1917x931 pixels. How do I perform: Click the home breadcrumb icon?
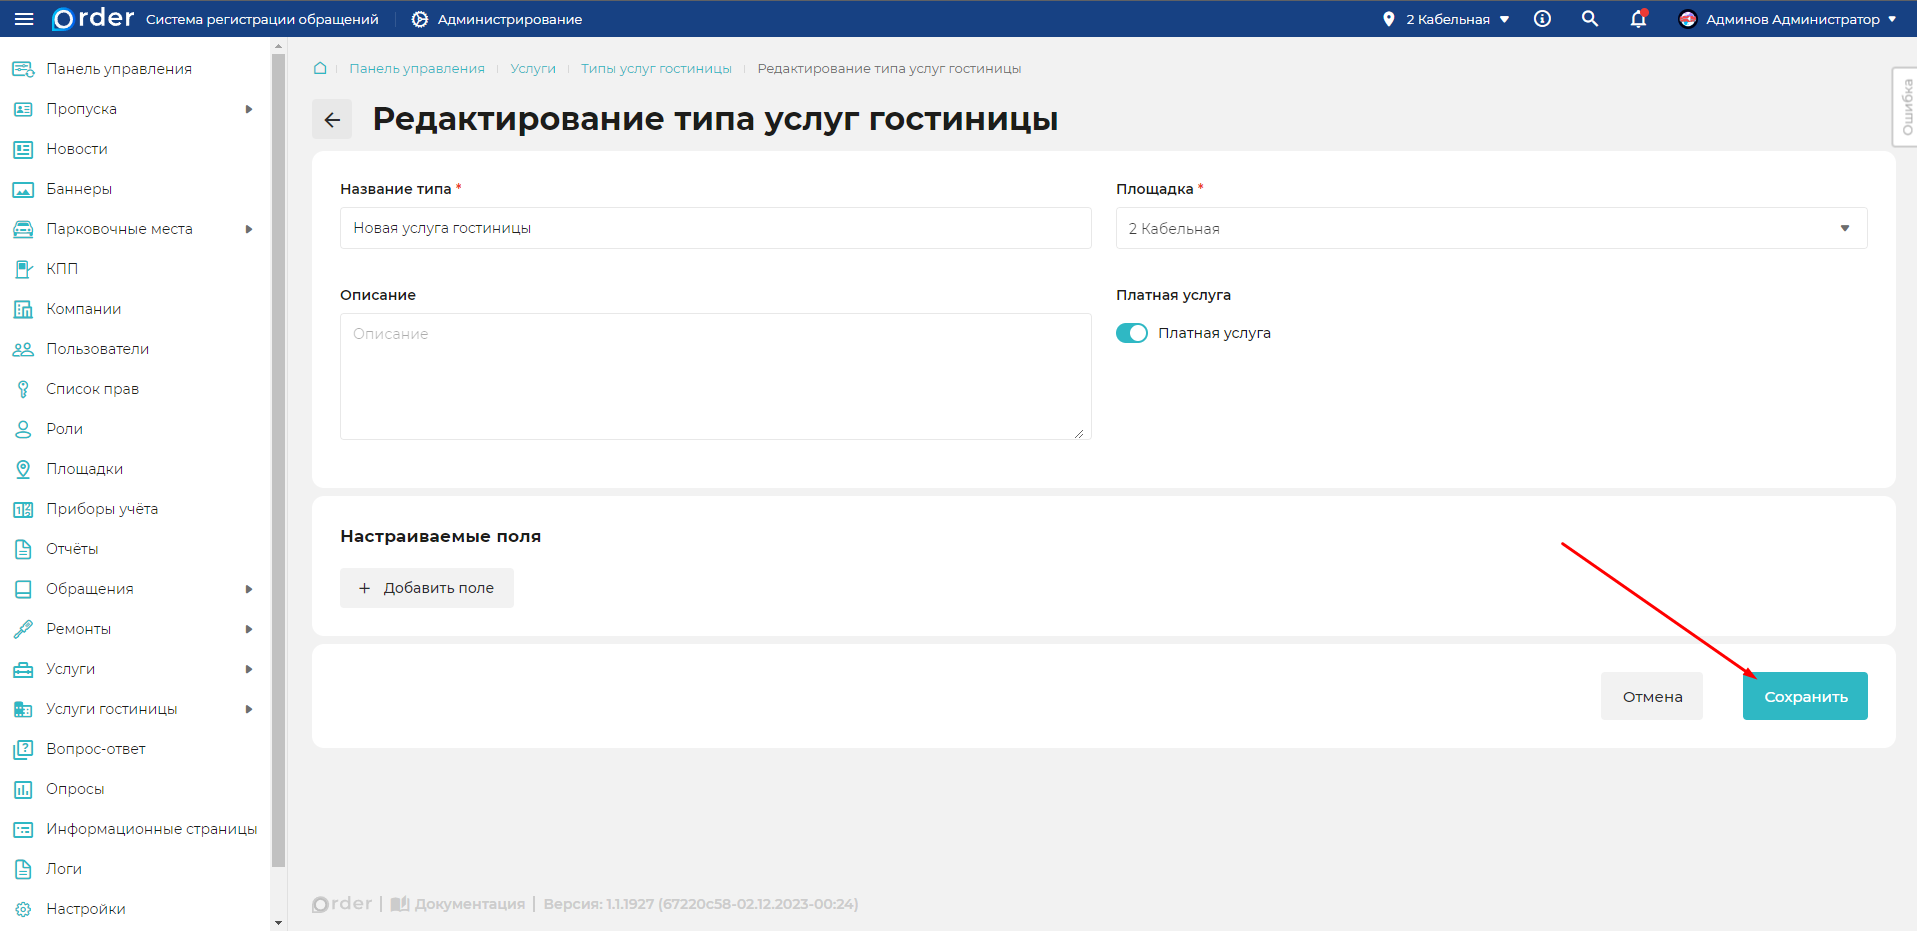coord(319,67)
